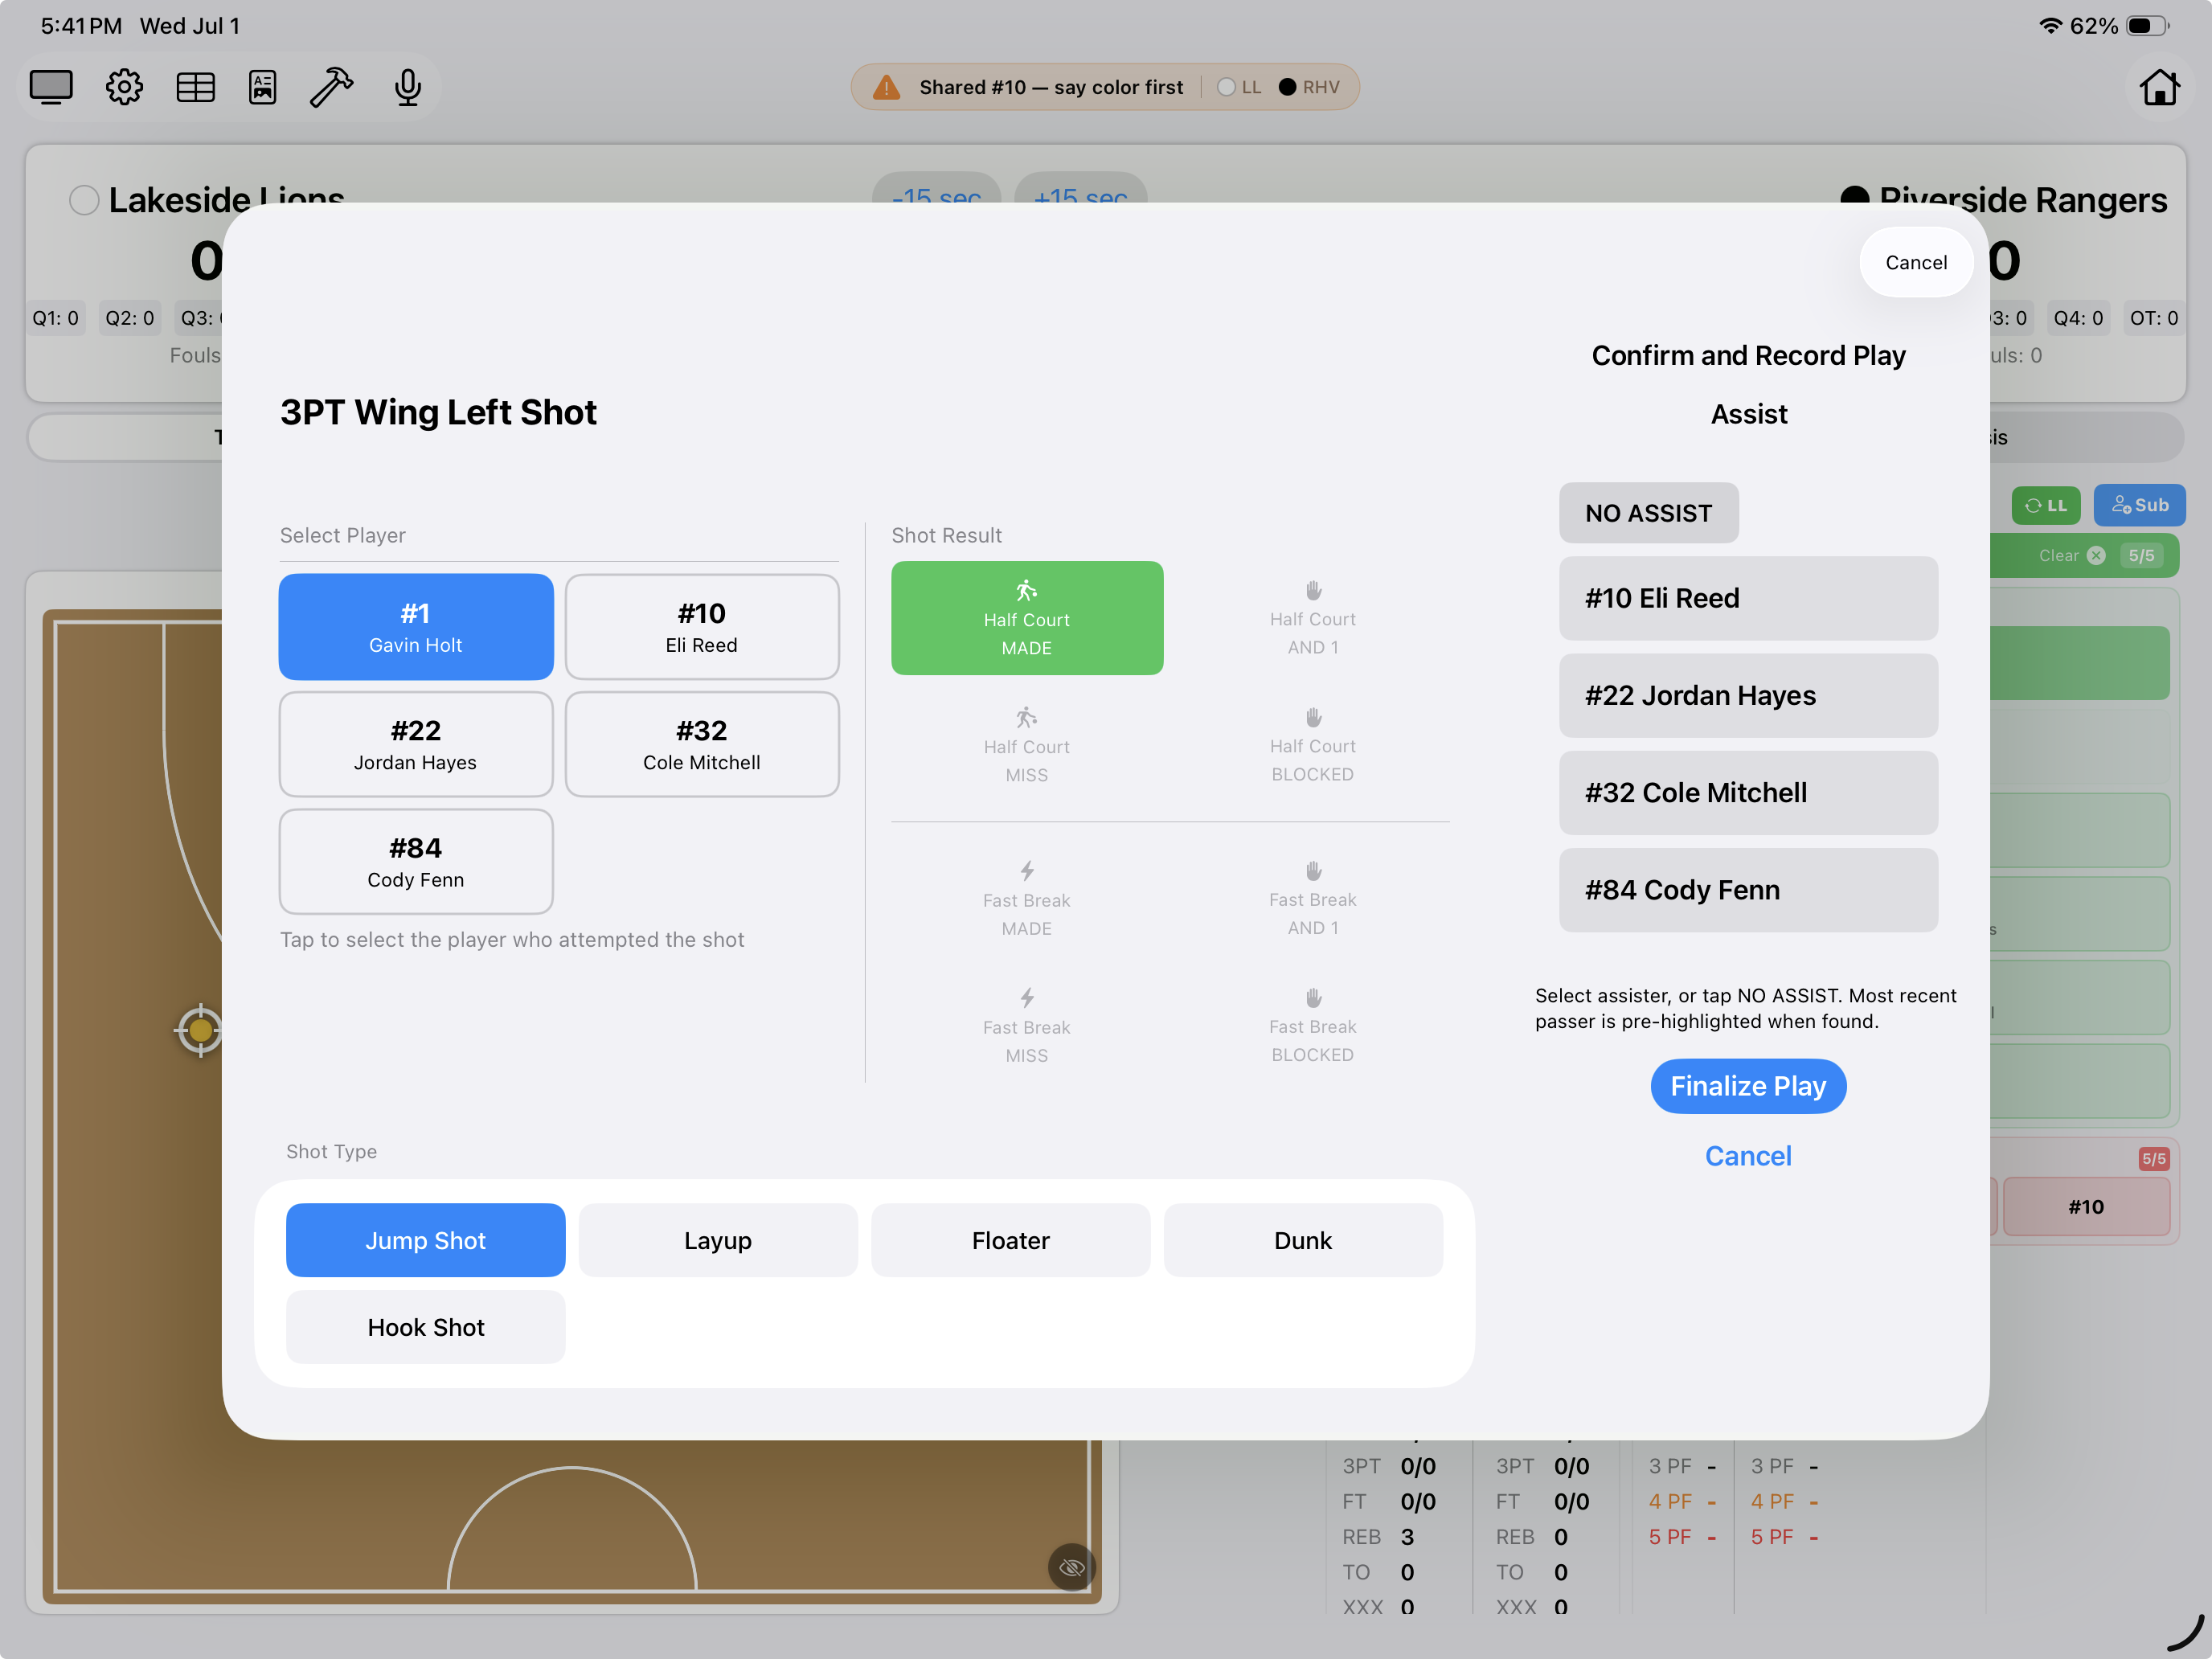2212x1659 pixels.
Task: Click Finalize Play button
Action: coord(1748,1086)
